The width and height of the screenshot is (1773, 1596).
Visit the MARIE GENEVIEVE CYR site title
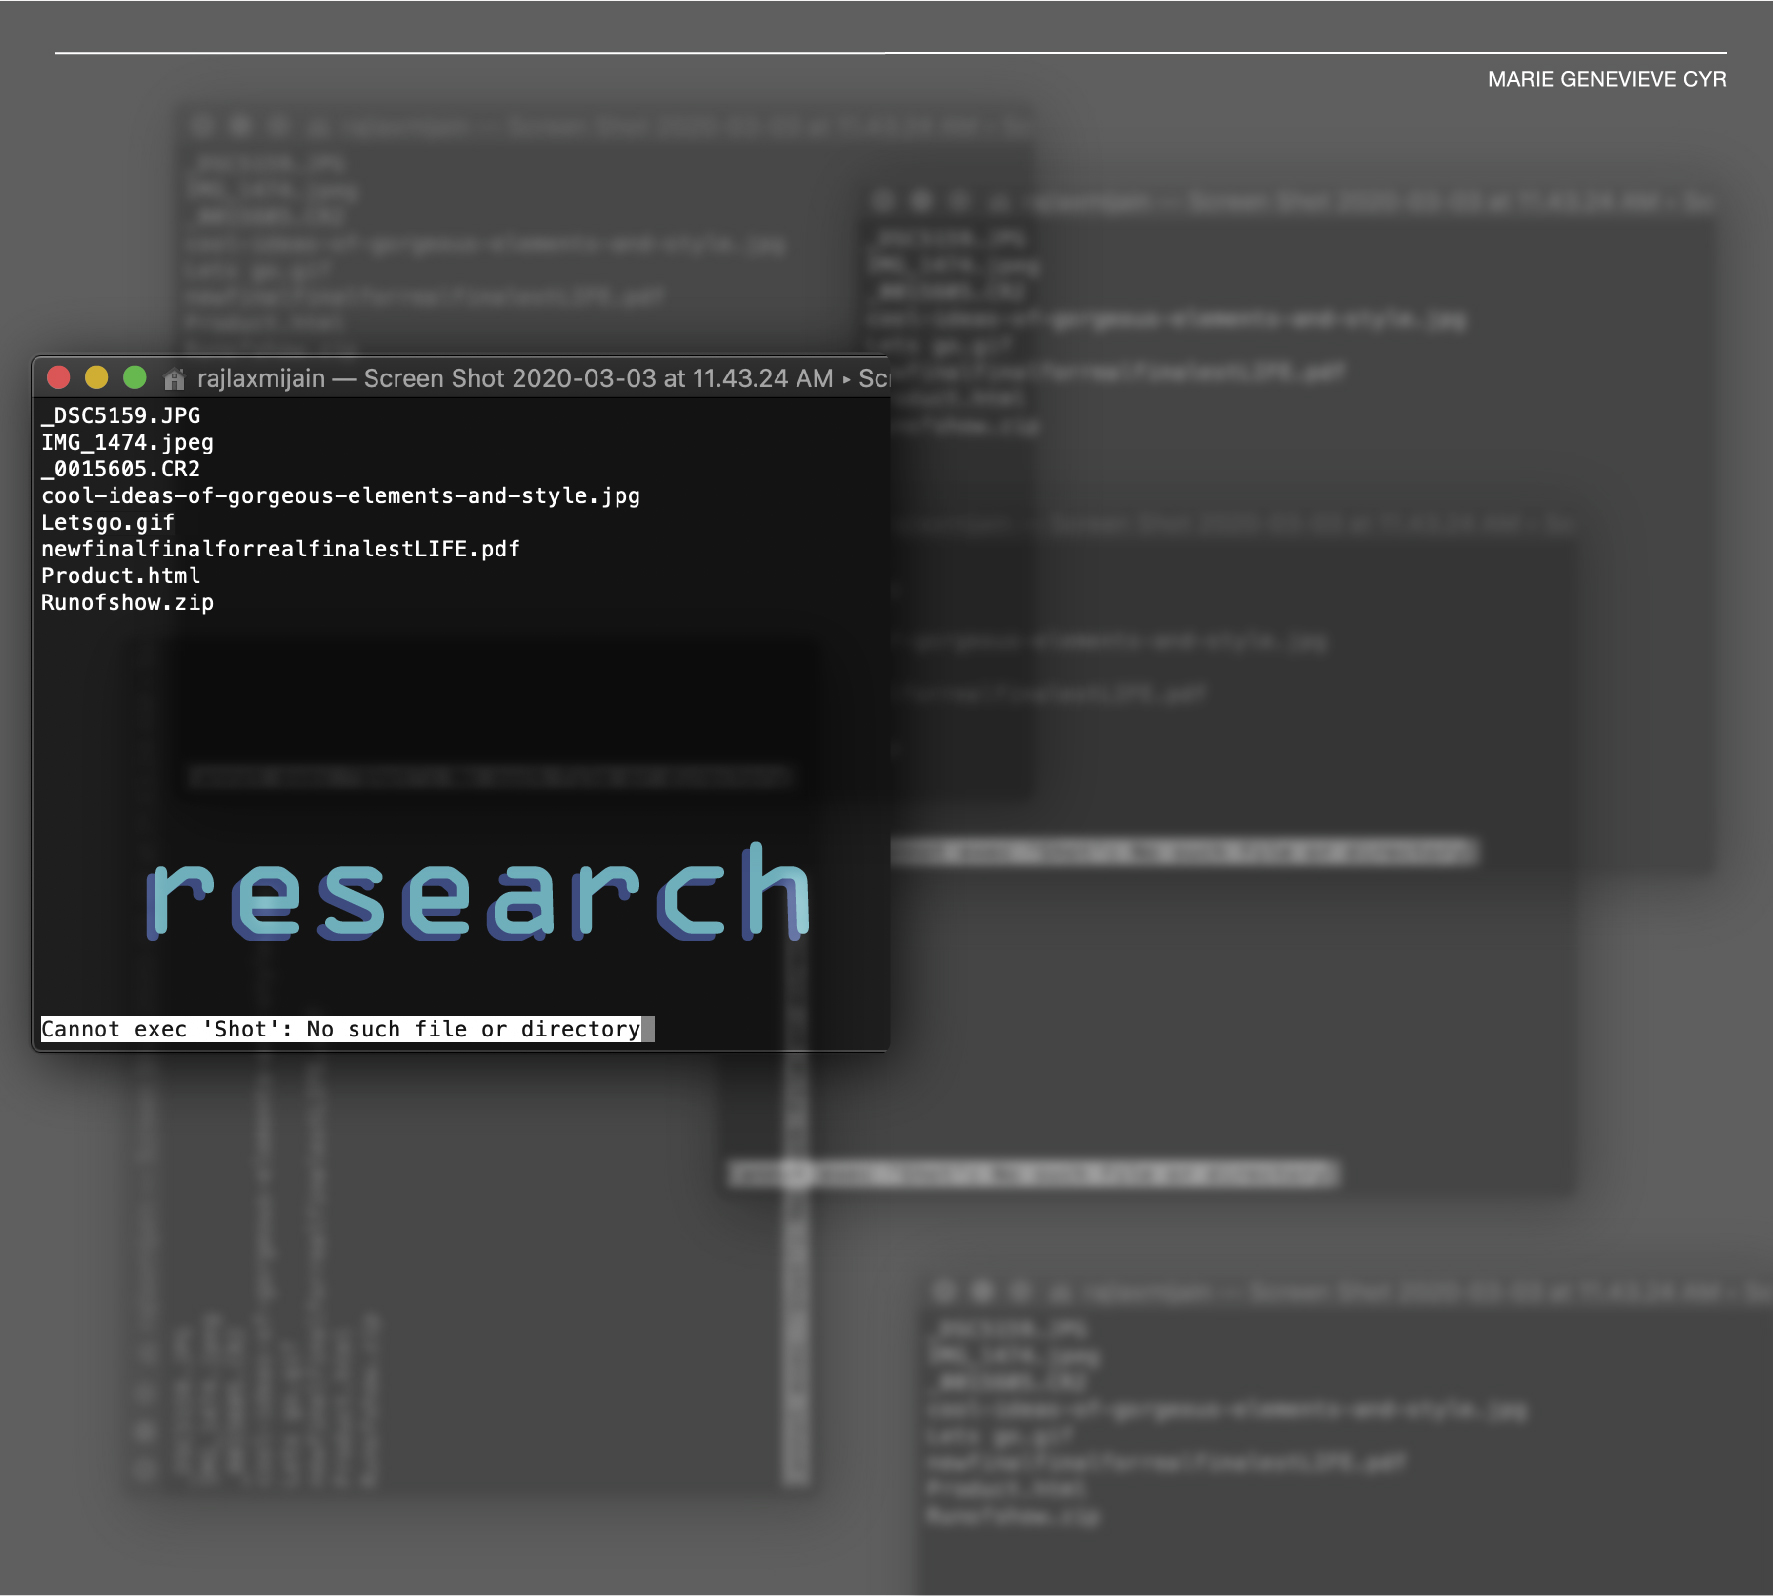pyautogui.click(x=1607, y=79)
